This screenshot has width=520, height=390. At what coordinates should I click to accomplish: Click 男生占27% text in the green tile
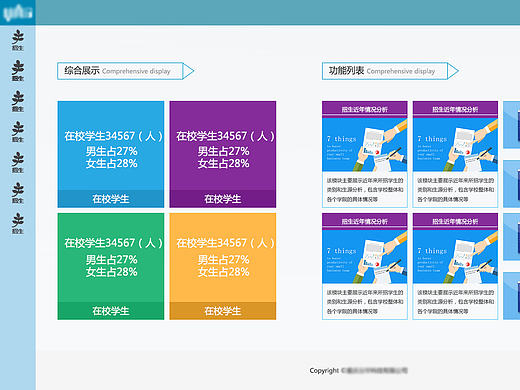(x=112, y=259)
